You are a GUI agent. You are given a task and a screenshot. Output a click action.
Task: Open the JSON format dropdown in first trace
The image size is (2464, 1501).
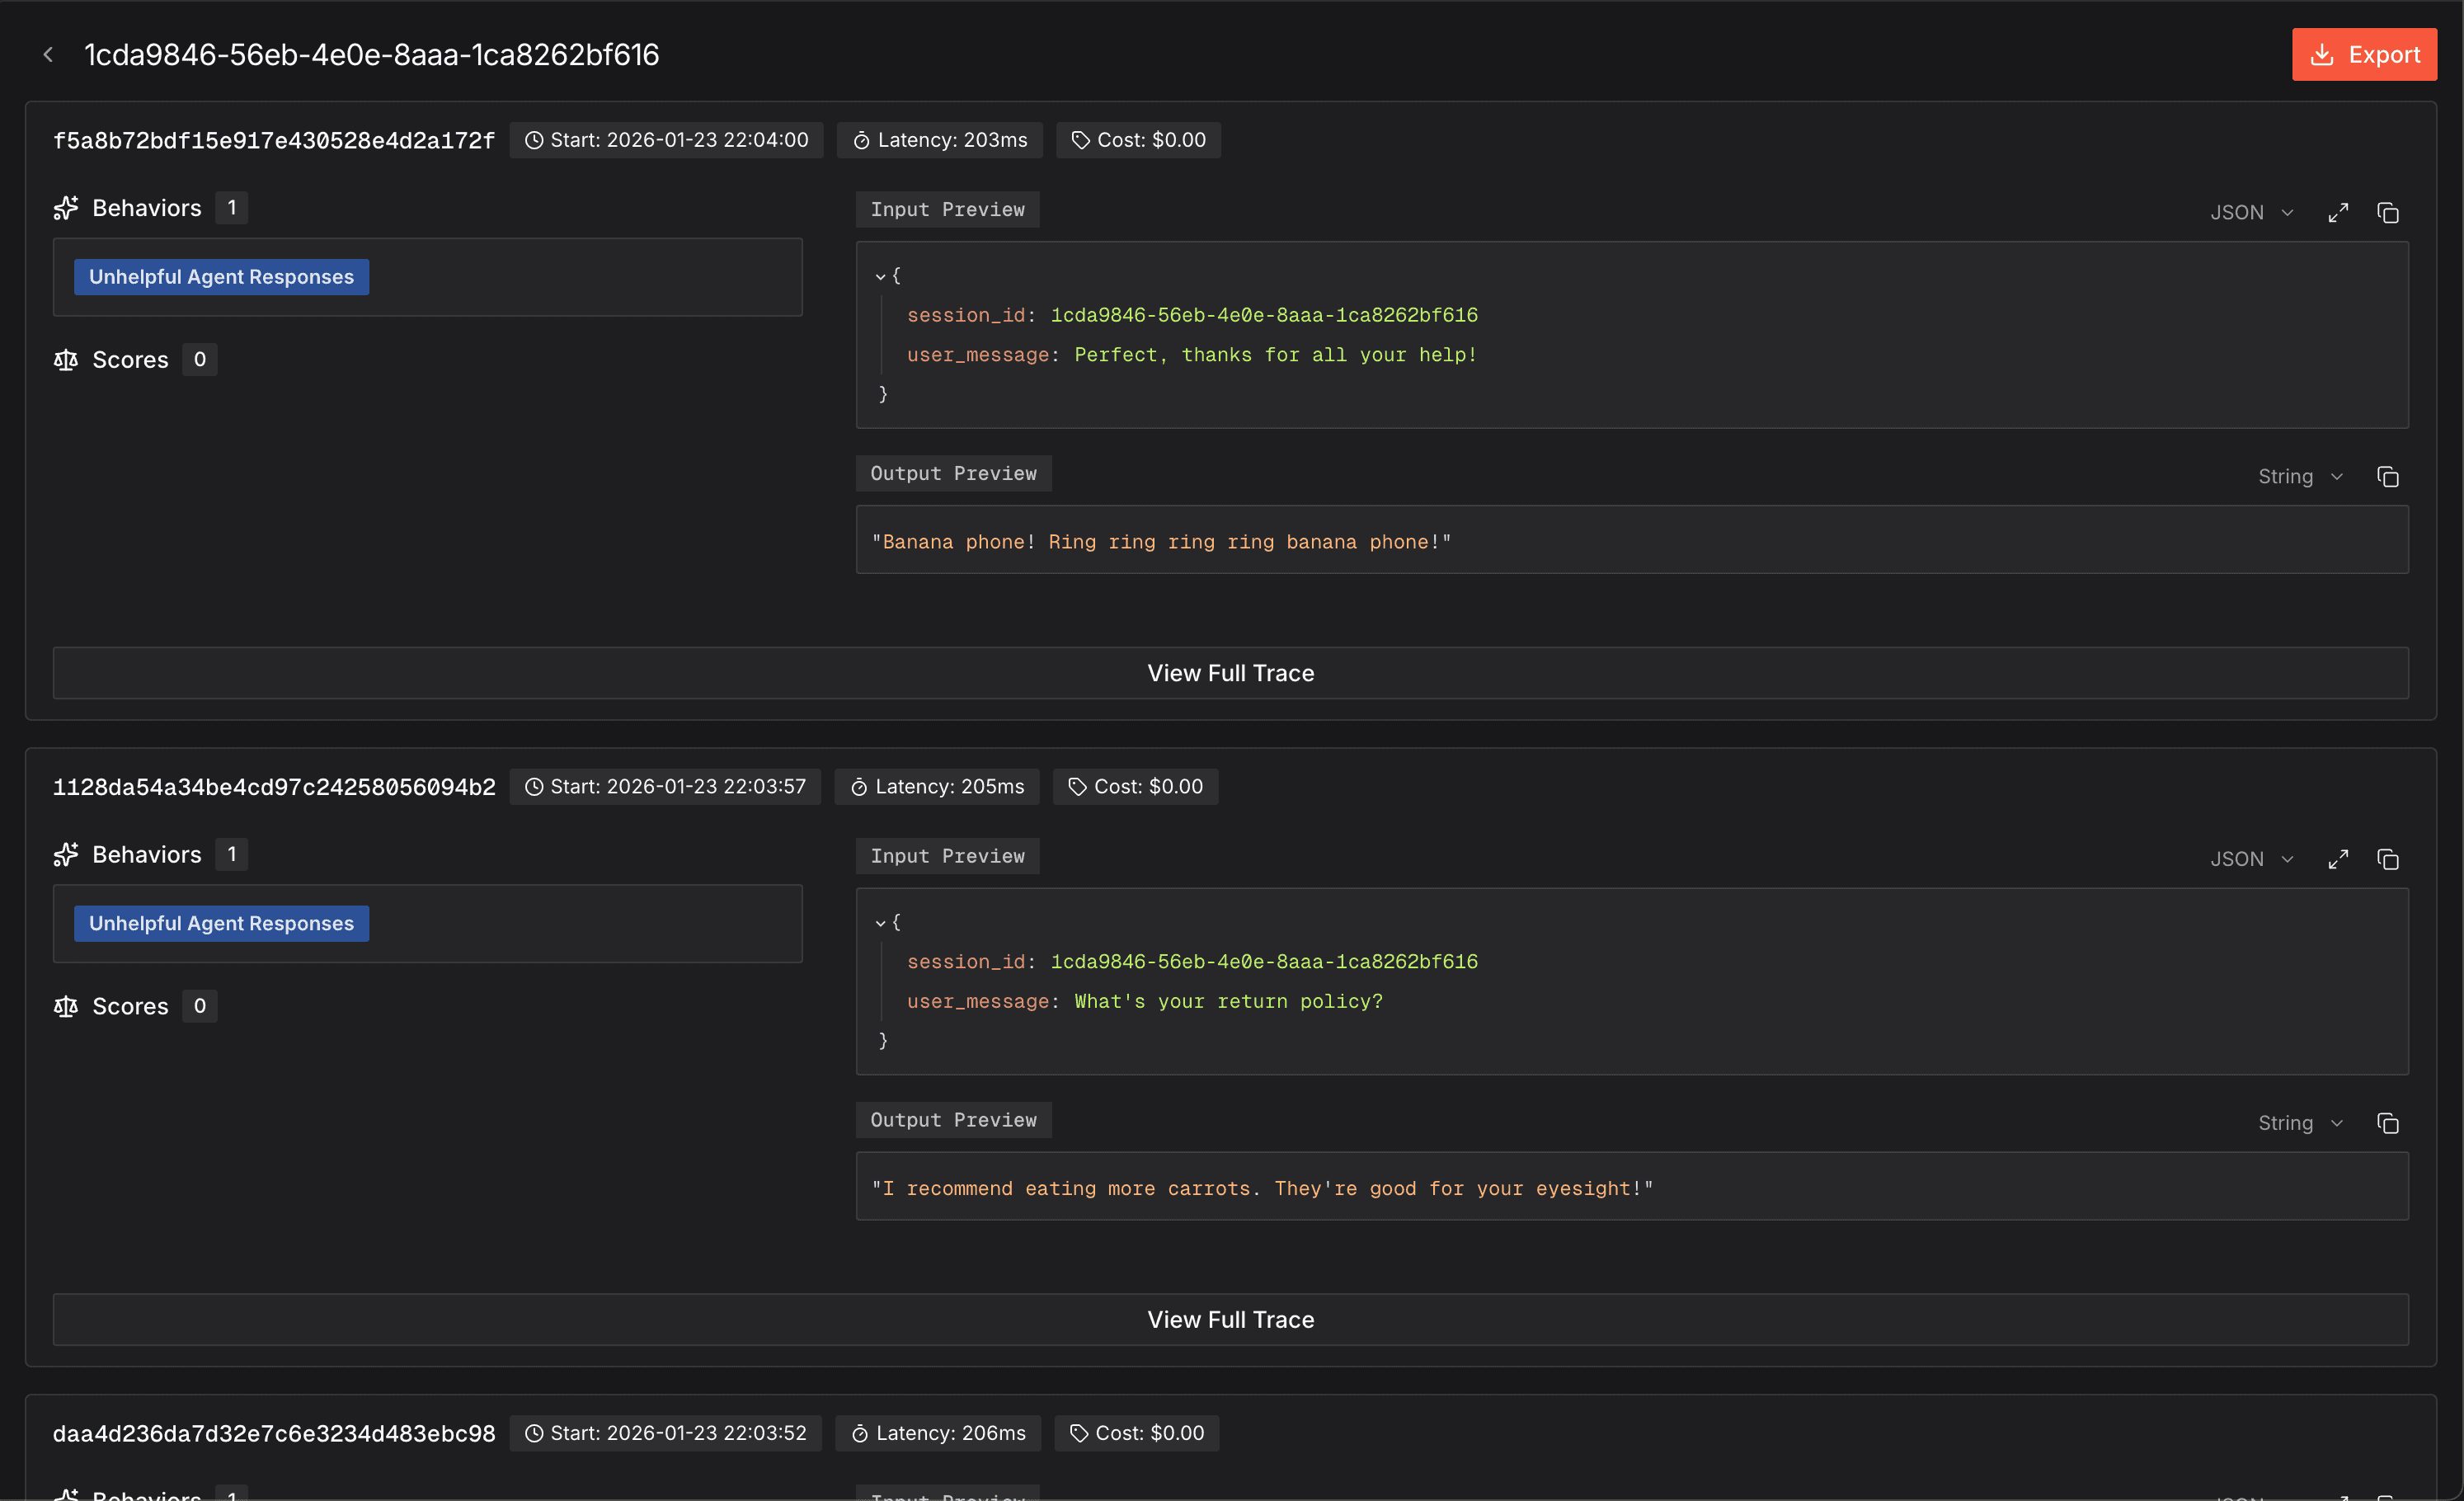(x=2250, y=213)
